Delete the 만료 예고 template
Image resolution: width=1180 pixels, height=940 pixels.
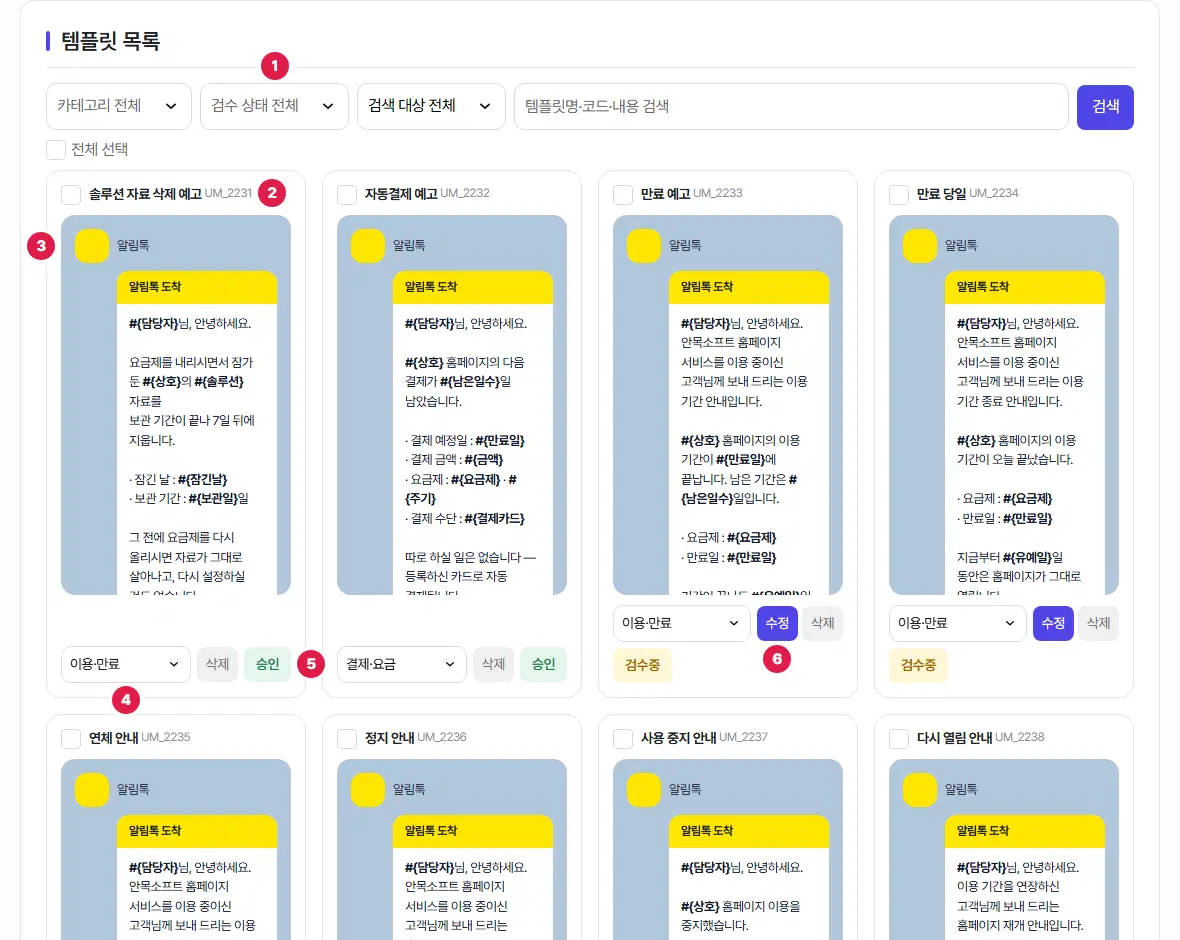823,623
